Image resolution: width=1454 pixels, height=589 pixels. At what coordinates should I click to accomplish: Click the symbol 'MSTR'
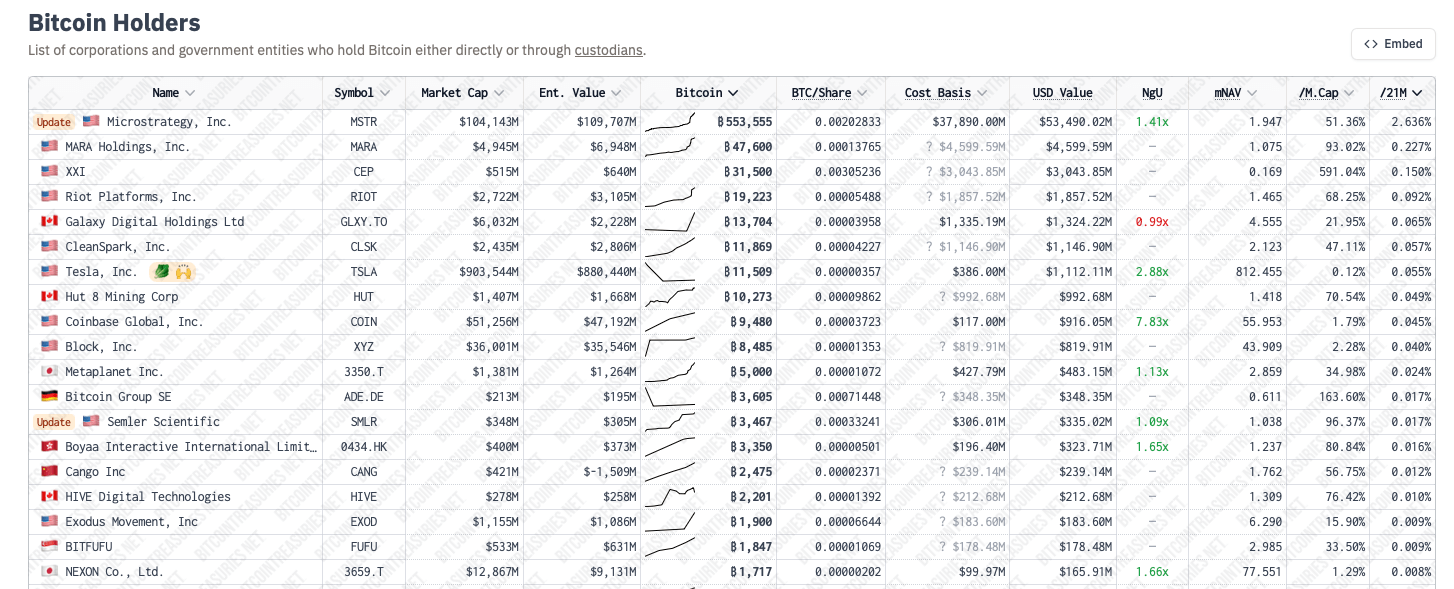pyautogui.click(x=364, y=122)
